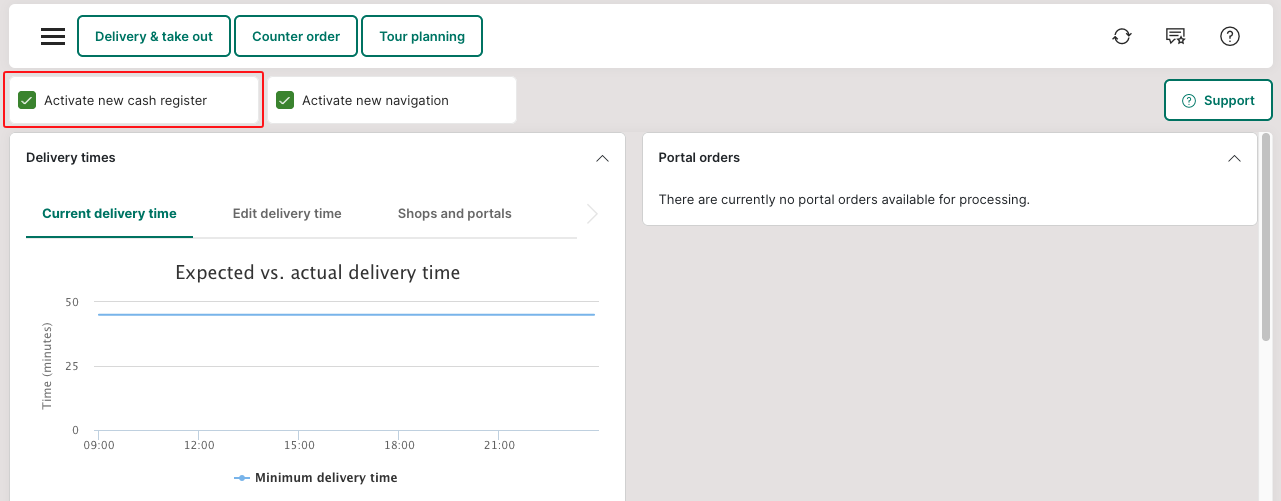This screenshot has width=1281, height=501.
Task: Open the Shops and portals tab
Action: (x=454, y=213)
